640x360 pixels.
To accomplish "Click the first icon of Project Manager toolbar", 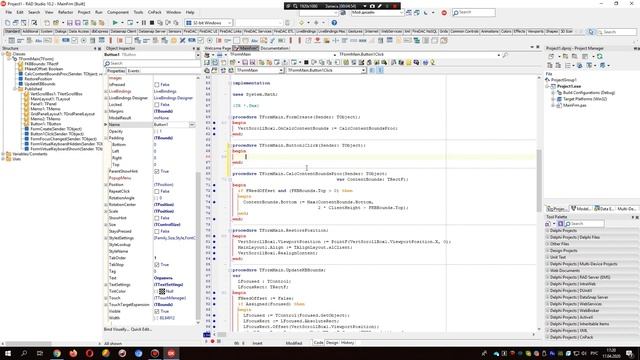I will [551, 56].
